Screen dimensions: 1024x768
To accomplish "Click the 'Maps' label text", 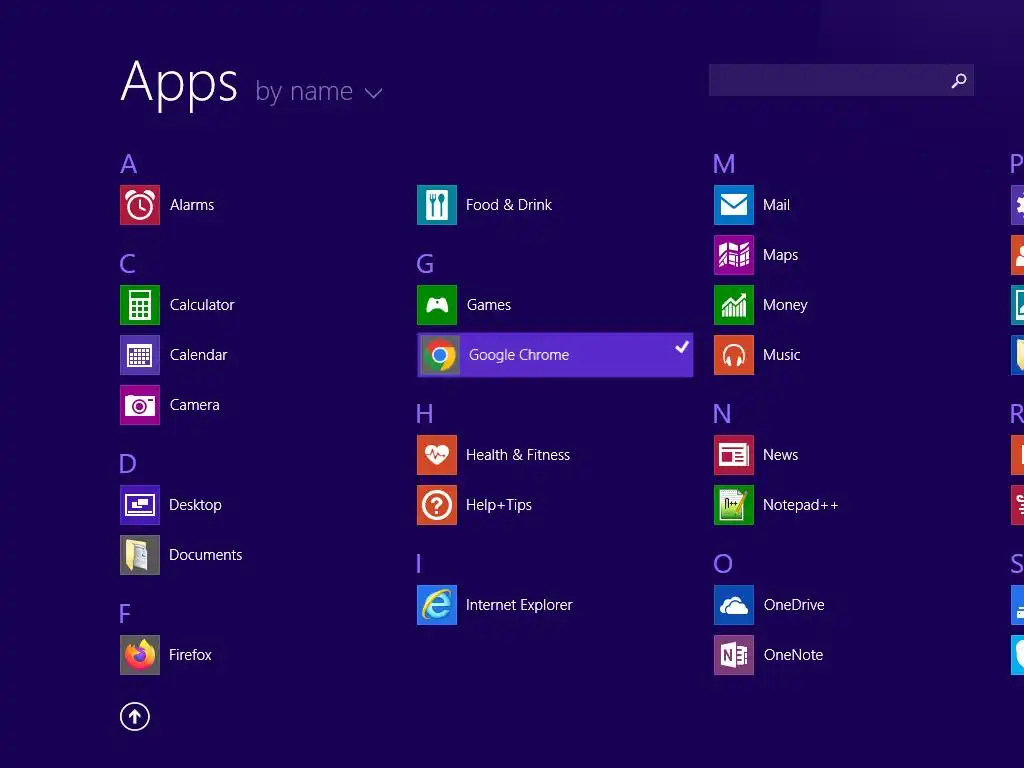I will pos(780,255).
